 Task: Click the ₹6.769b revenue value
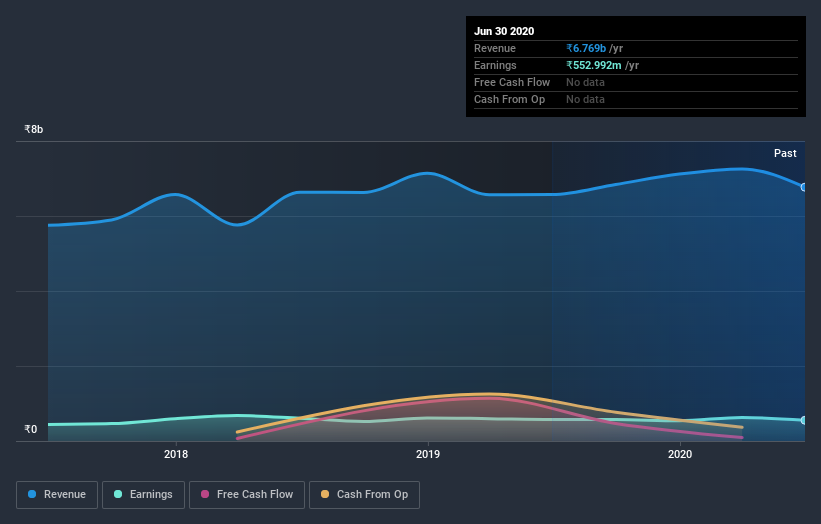click(586, 48)
